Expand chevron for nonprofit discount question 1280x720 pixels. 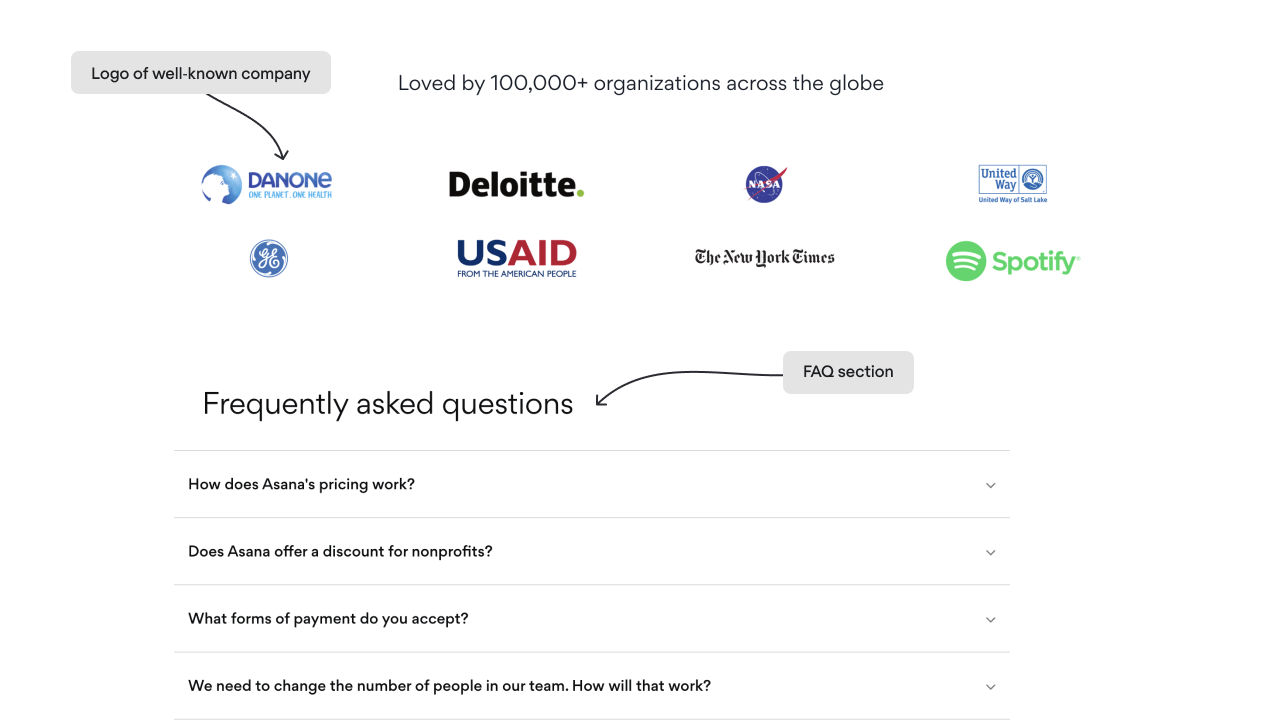coord(991,552)
